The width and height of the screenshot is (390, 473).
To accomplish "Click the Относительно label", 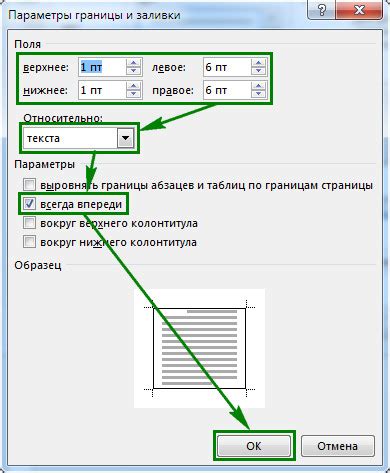I will click(63, 118).
